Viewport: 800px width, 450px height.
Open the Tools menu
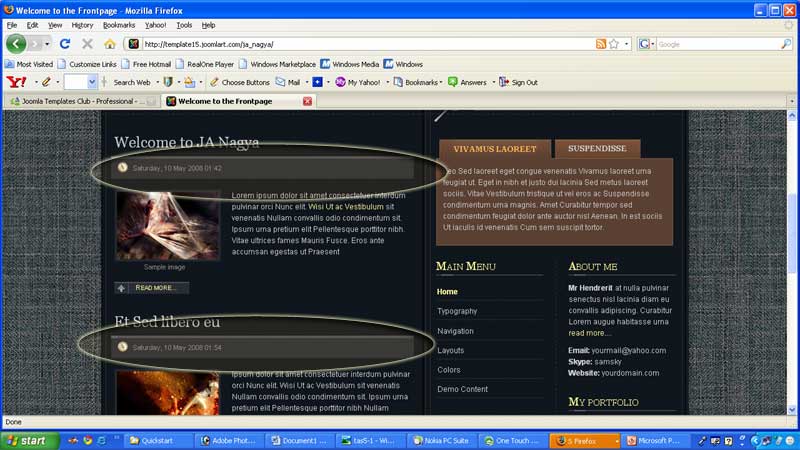coord(184,25)
